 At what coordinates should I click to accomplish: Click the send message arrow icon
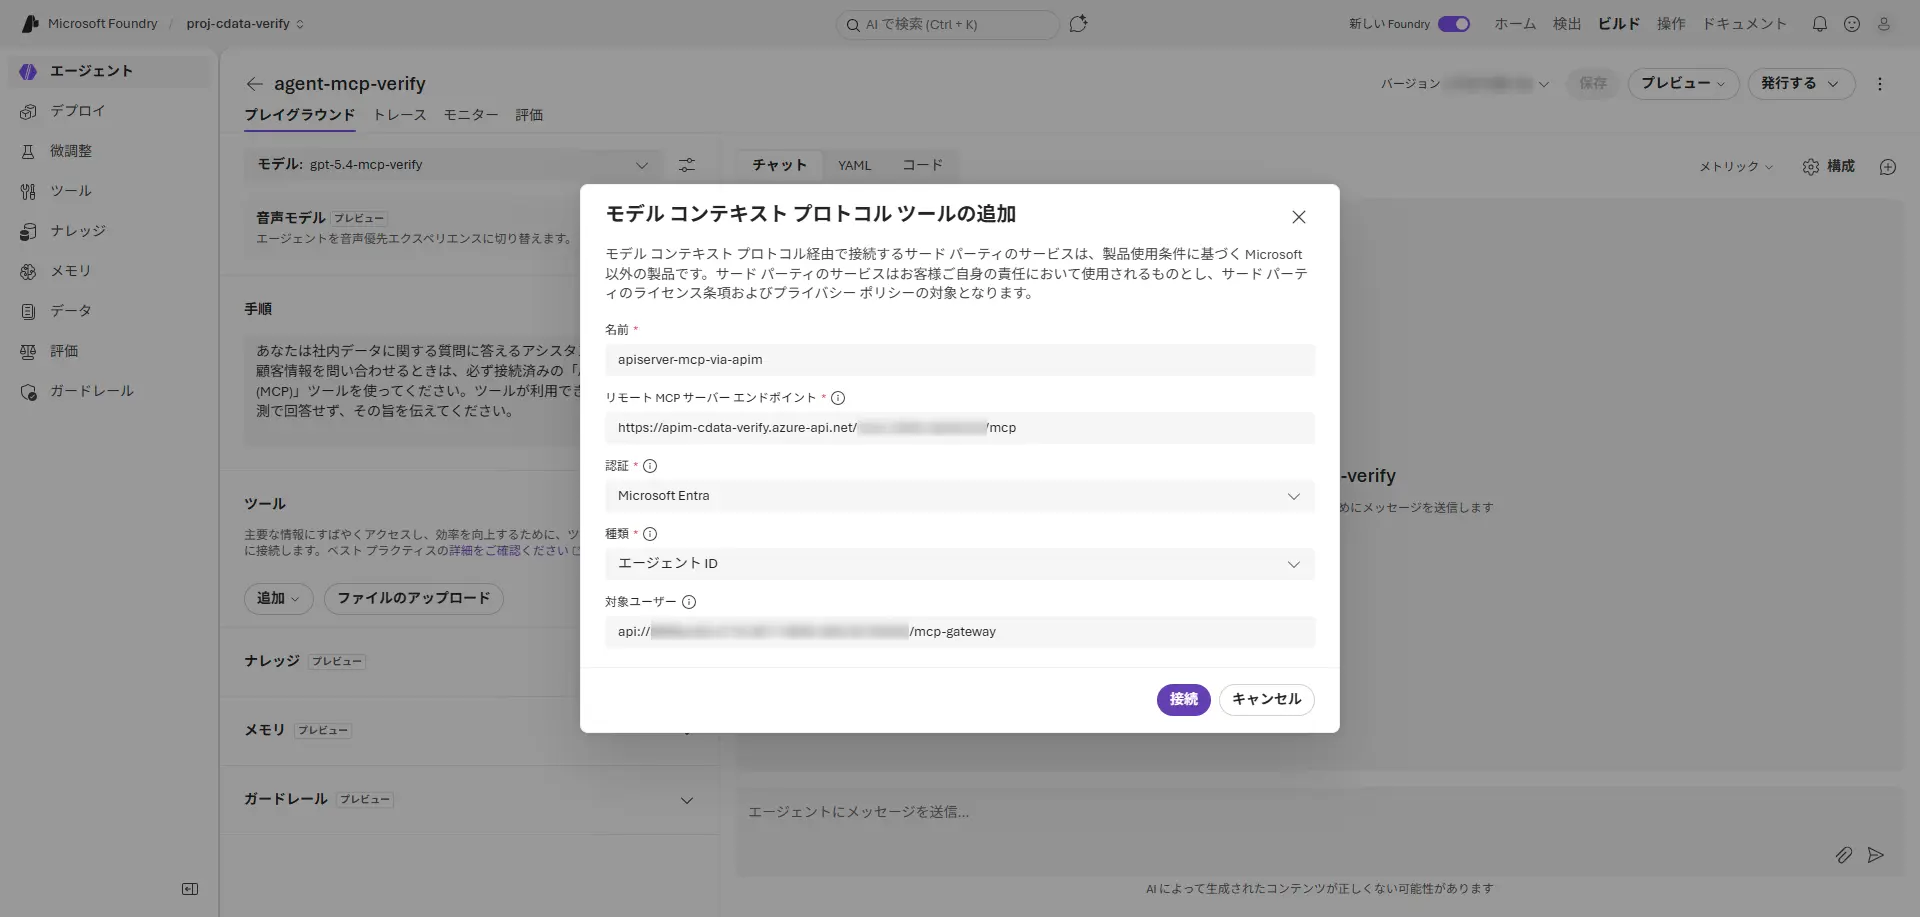click(1876, 855)
